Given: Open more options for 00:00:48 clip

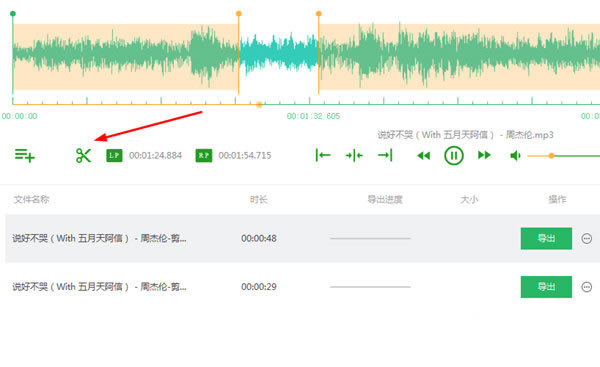Looking at the screenshot, I should point(587,238).
